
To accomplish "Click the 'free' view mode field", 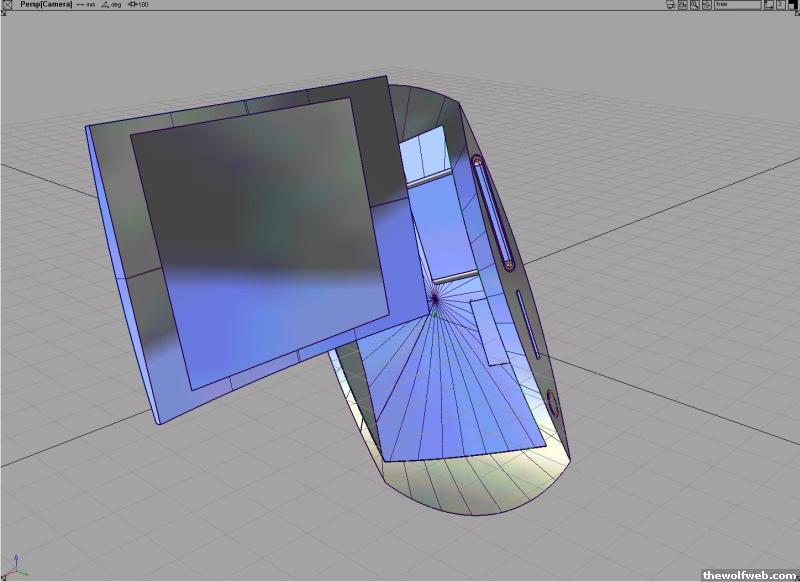I will click(x=737, y=5).
